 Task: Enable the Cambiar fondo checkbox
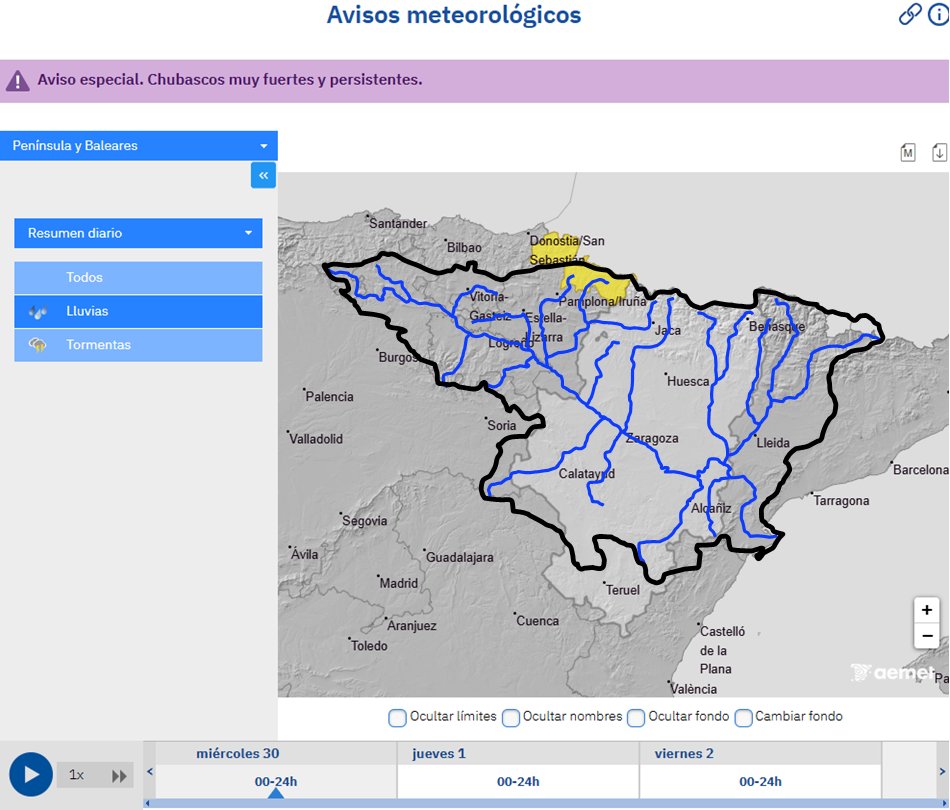point(743,718)
